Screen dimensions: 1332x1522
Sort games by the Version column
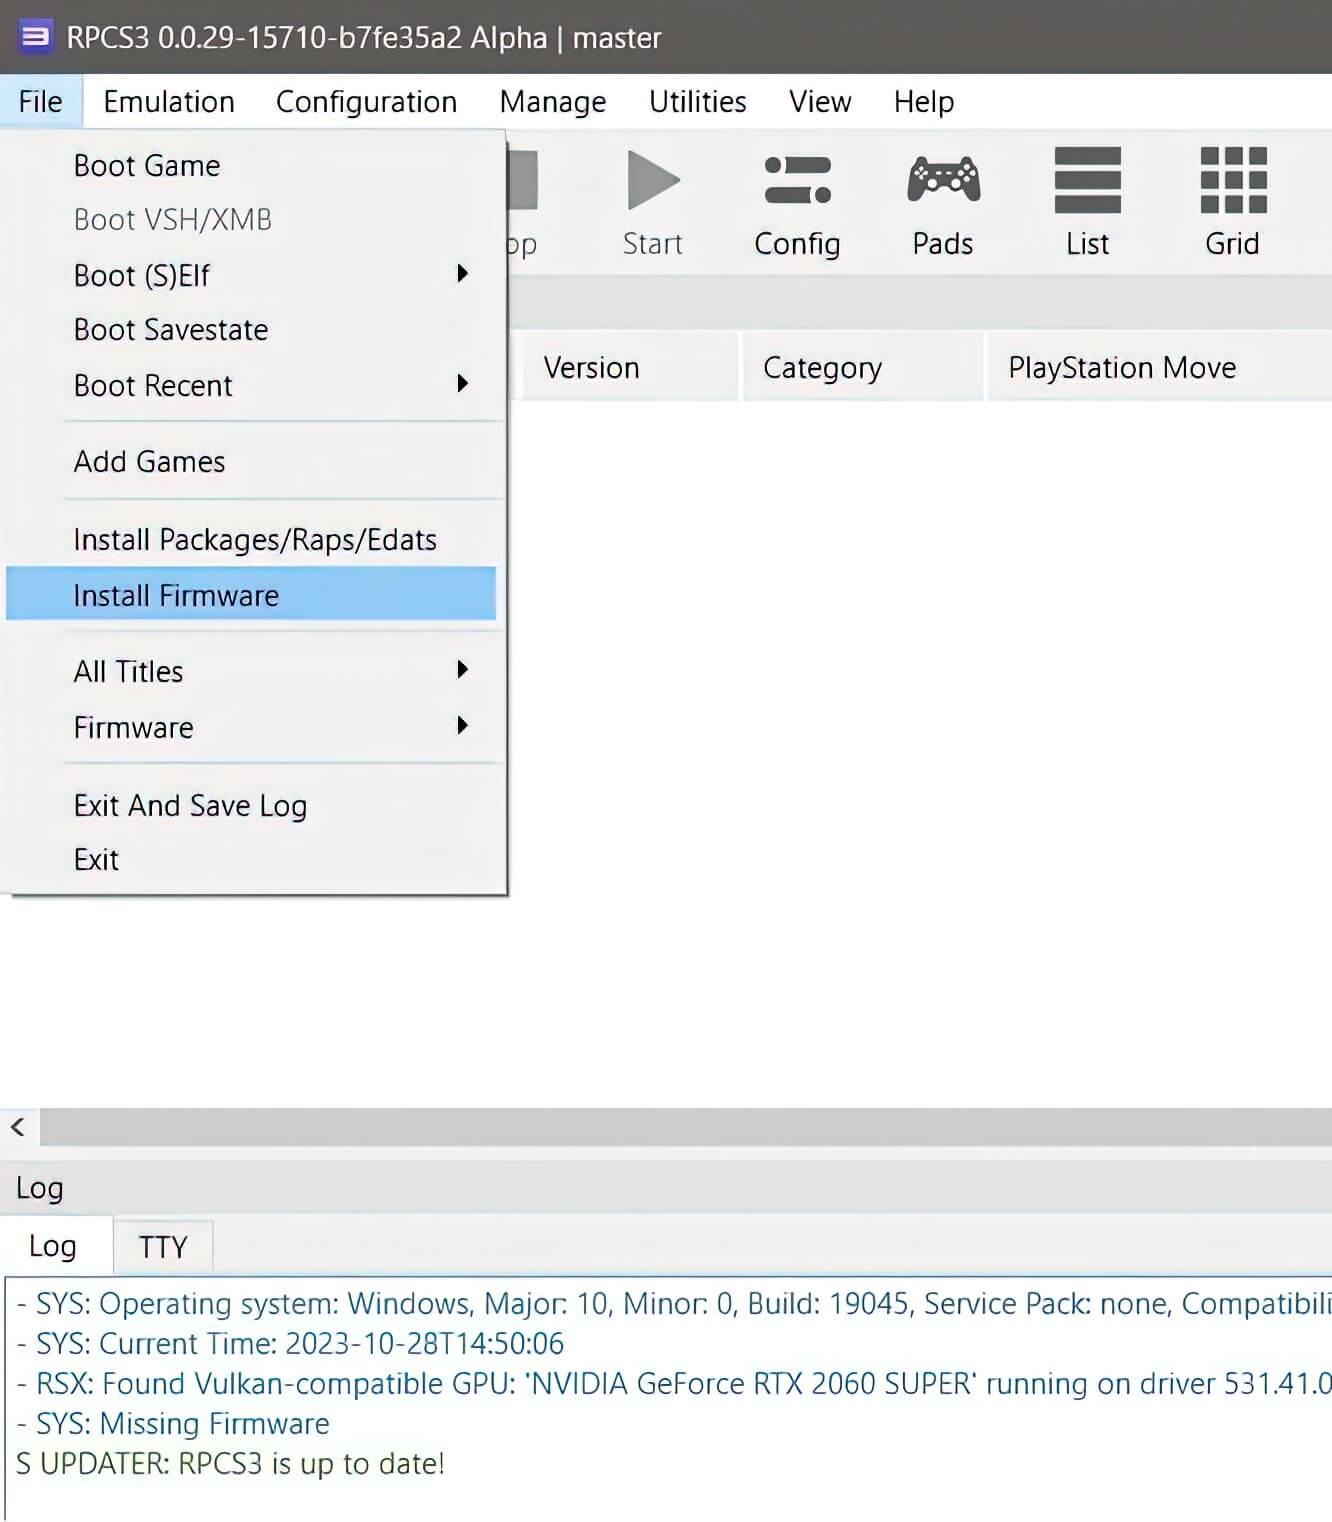tap(591, 367)
